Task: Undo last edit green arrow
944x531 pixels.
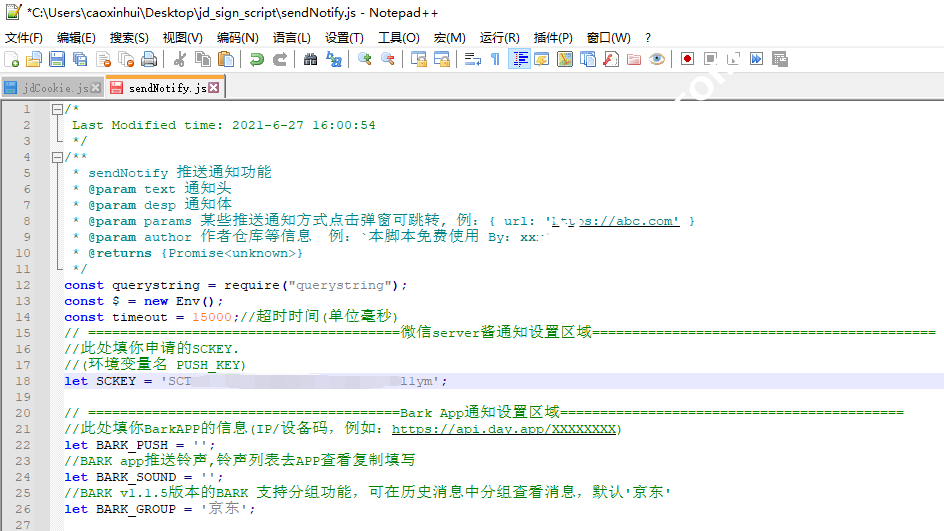Action: pos(256,59)
